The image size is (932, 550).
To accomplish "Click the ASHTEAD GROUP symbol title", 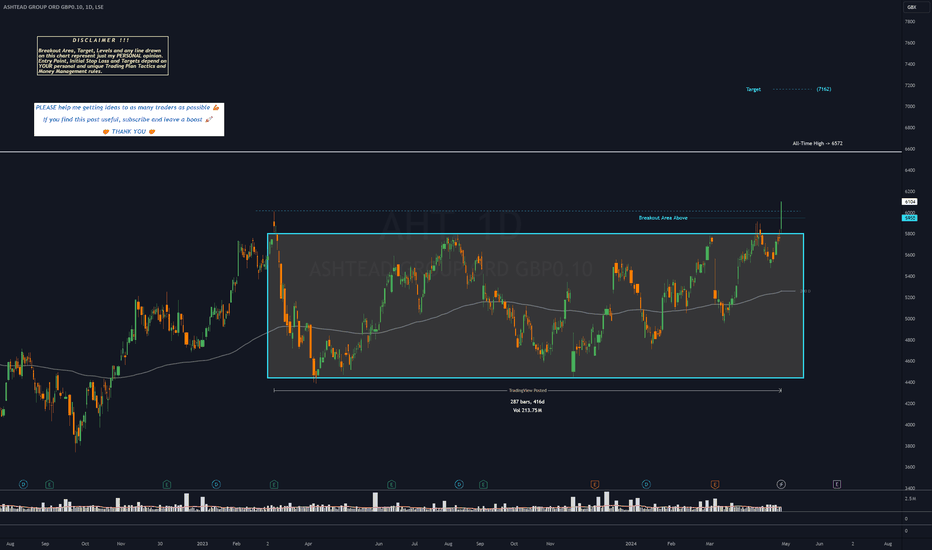I will [53, 7].
